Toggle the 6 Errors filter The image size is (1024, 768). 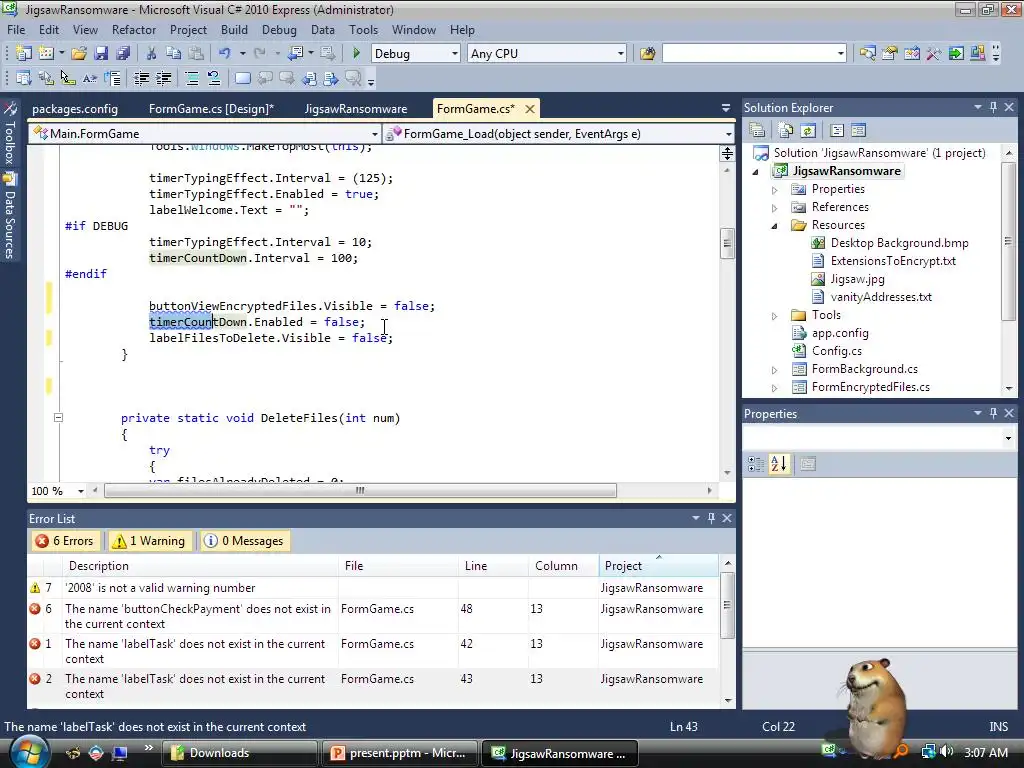coord(65,541)
